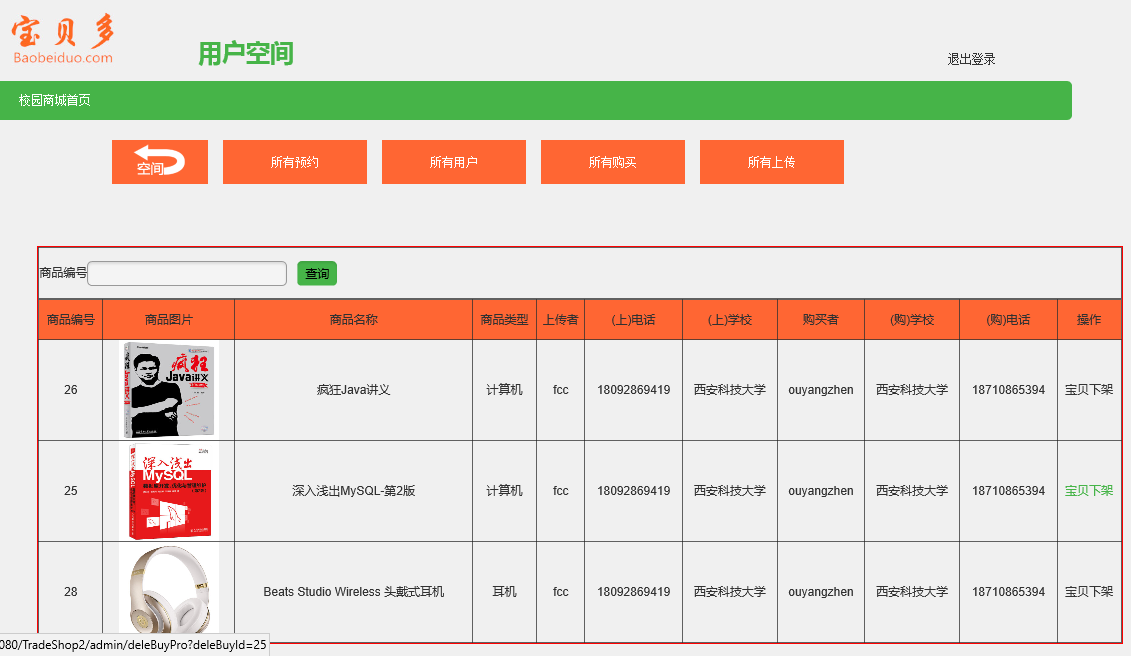Click the (上)电话 column header
This screenshot has width=1131, height=656.
pyautogui.click(x=633, y=320)
